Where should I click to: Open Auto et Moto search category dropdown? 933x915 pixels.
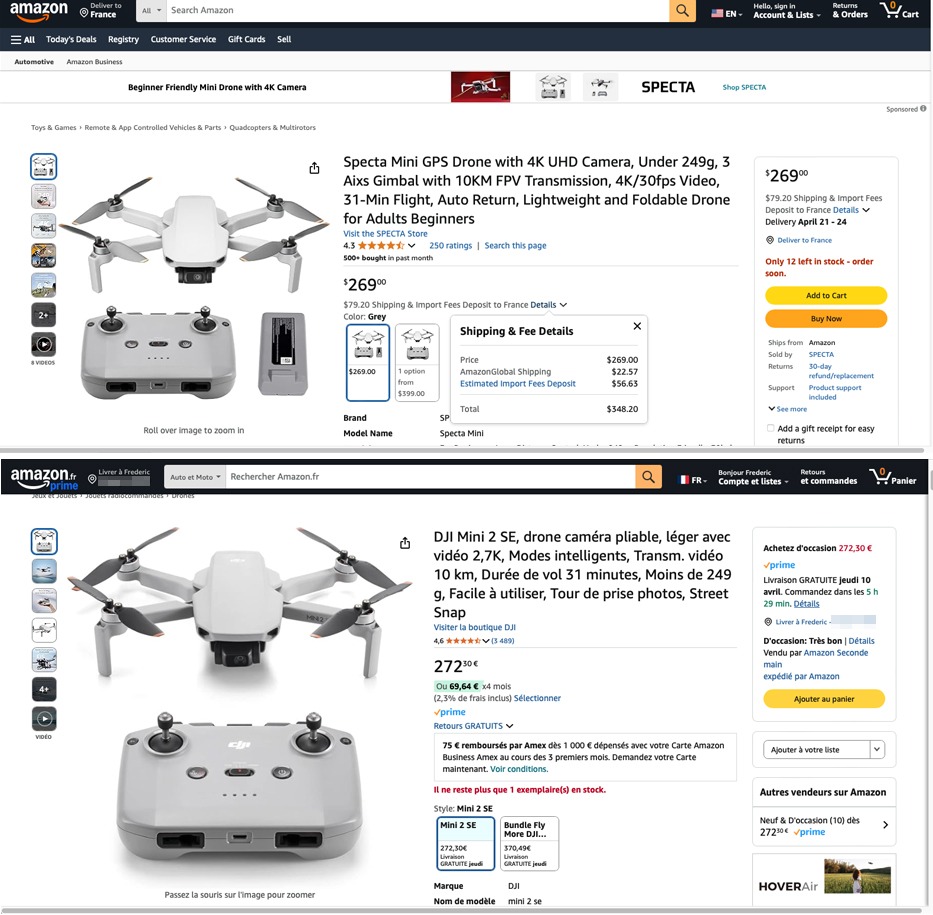tap(195, 477)
